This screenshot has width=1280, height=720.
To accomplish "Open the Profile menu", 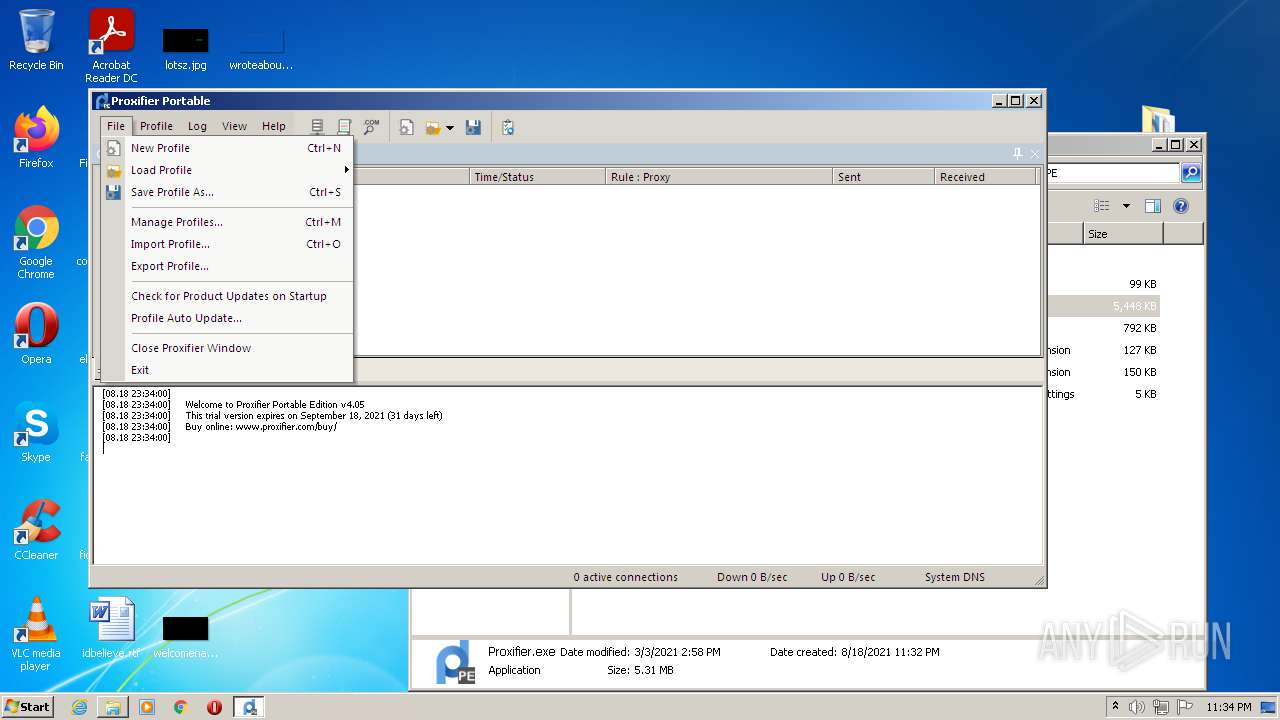I will (156, 126).
